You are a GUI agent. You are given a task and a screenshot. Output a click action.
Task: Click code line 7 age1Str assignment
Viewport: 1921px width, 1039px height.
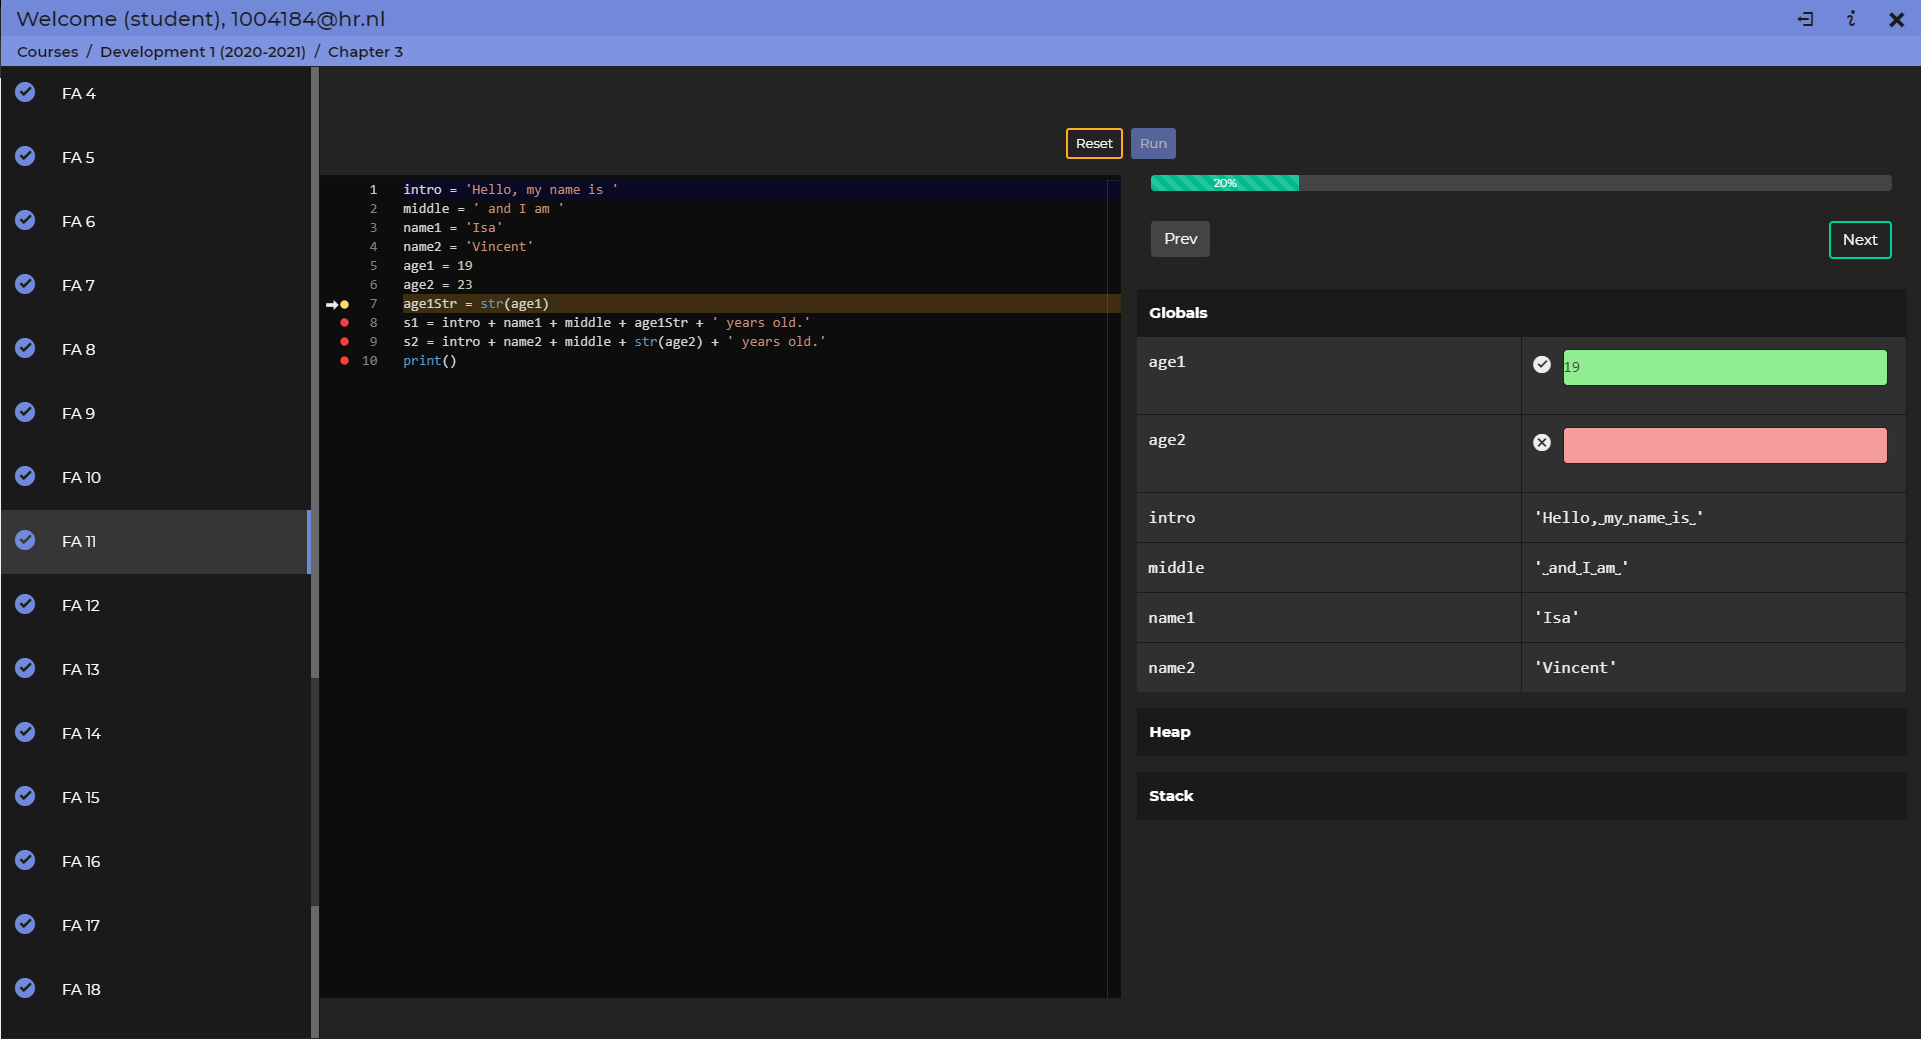click(x=476, y=304)
